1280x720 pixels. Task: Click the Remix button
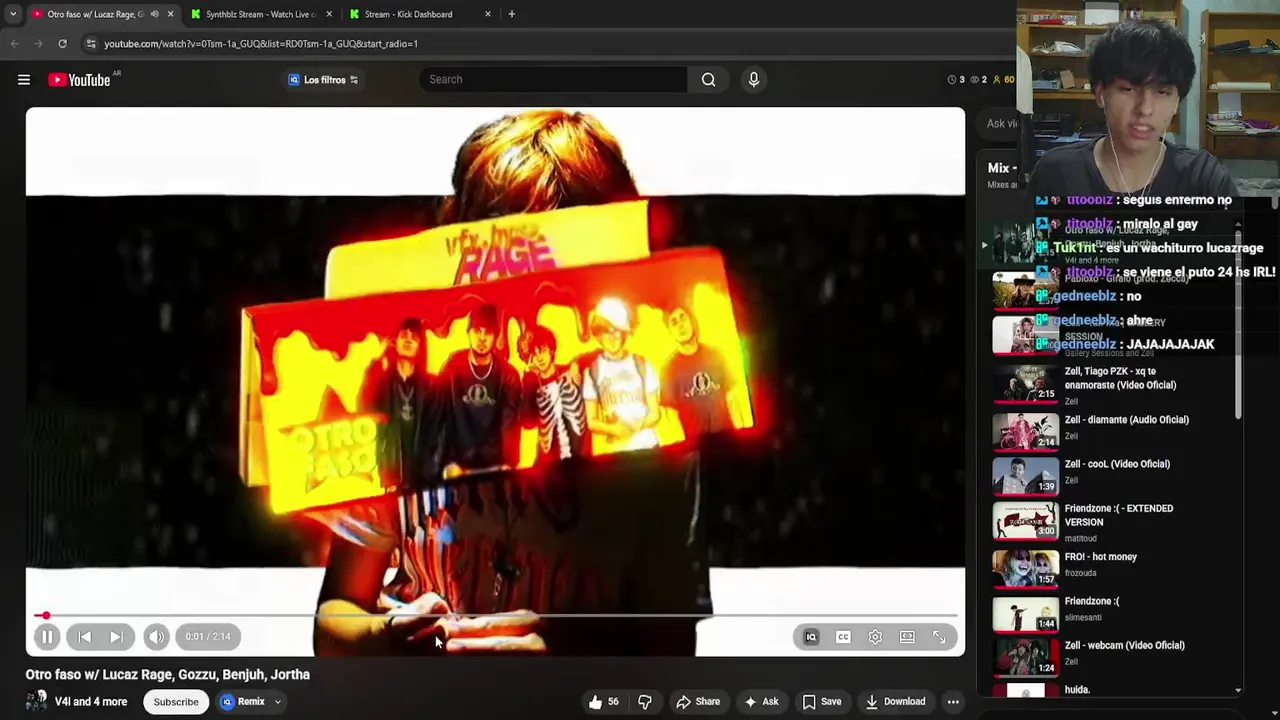point(243,702)
